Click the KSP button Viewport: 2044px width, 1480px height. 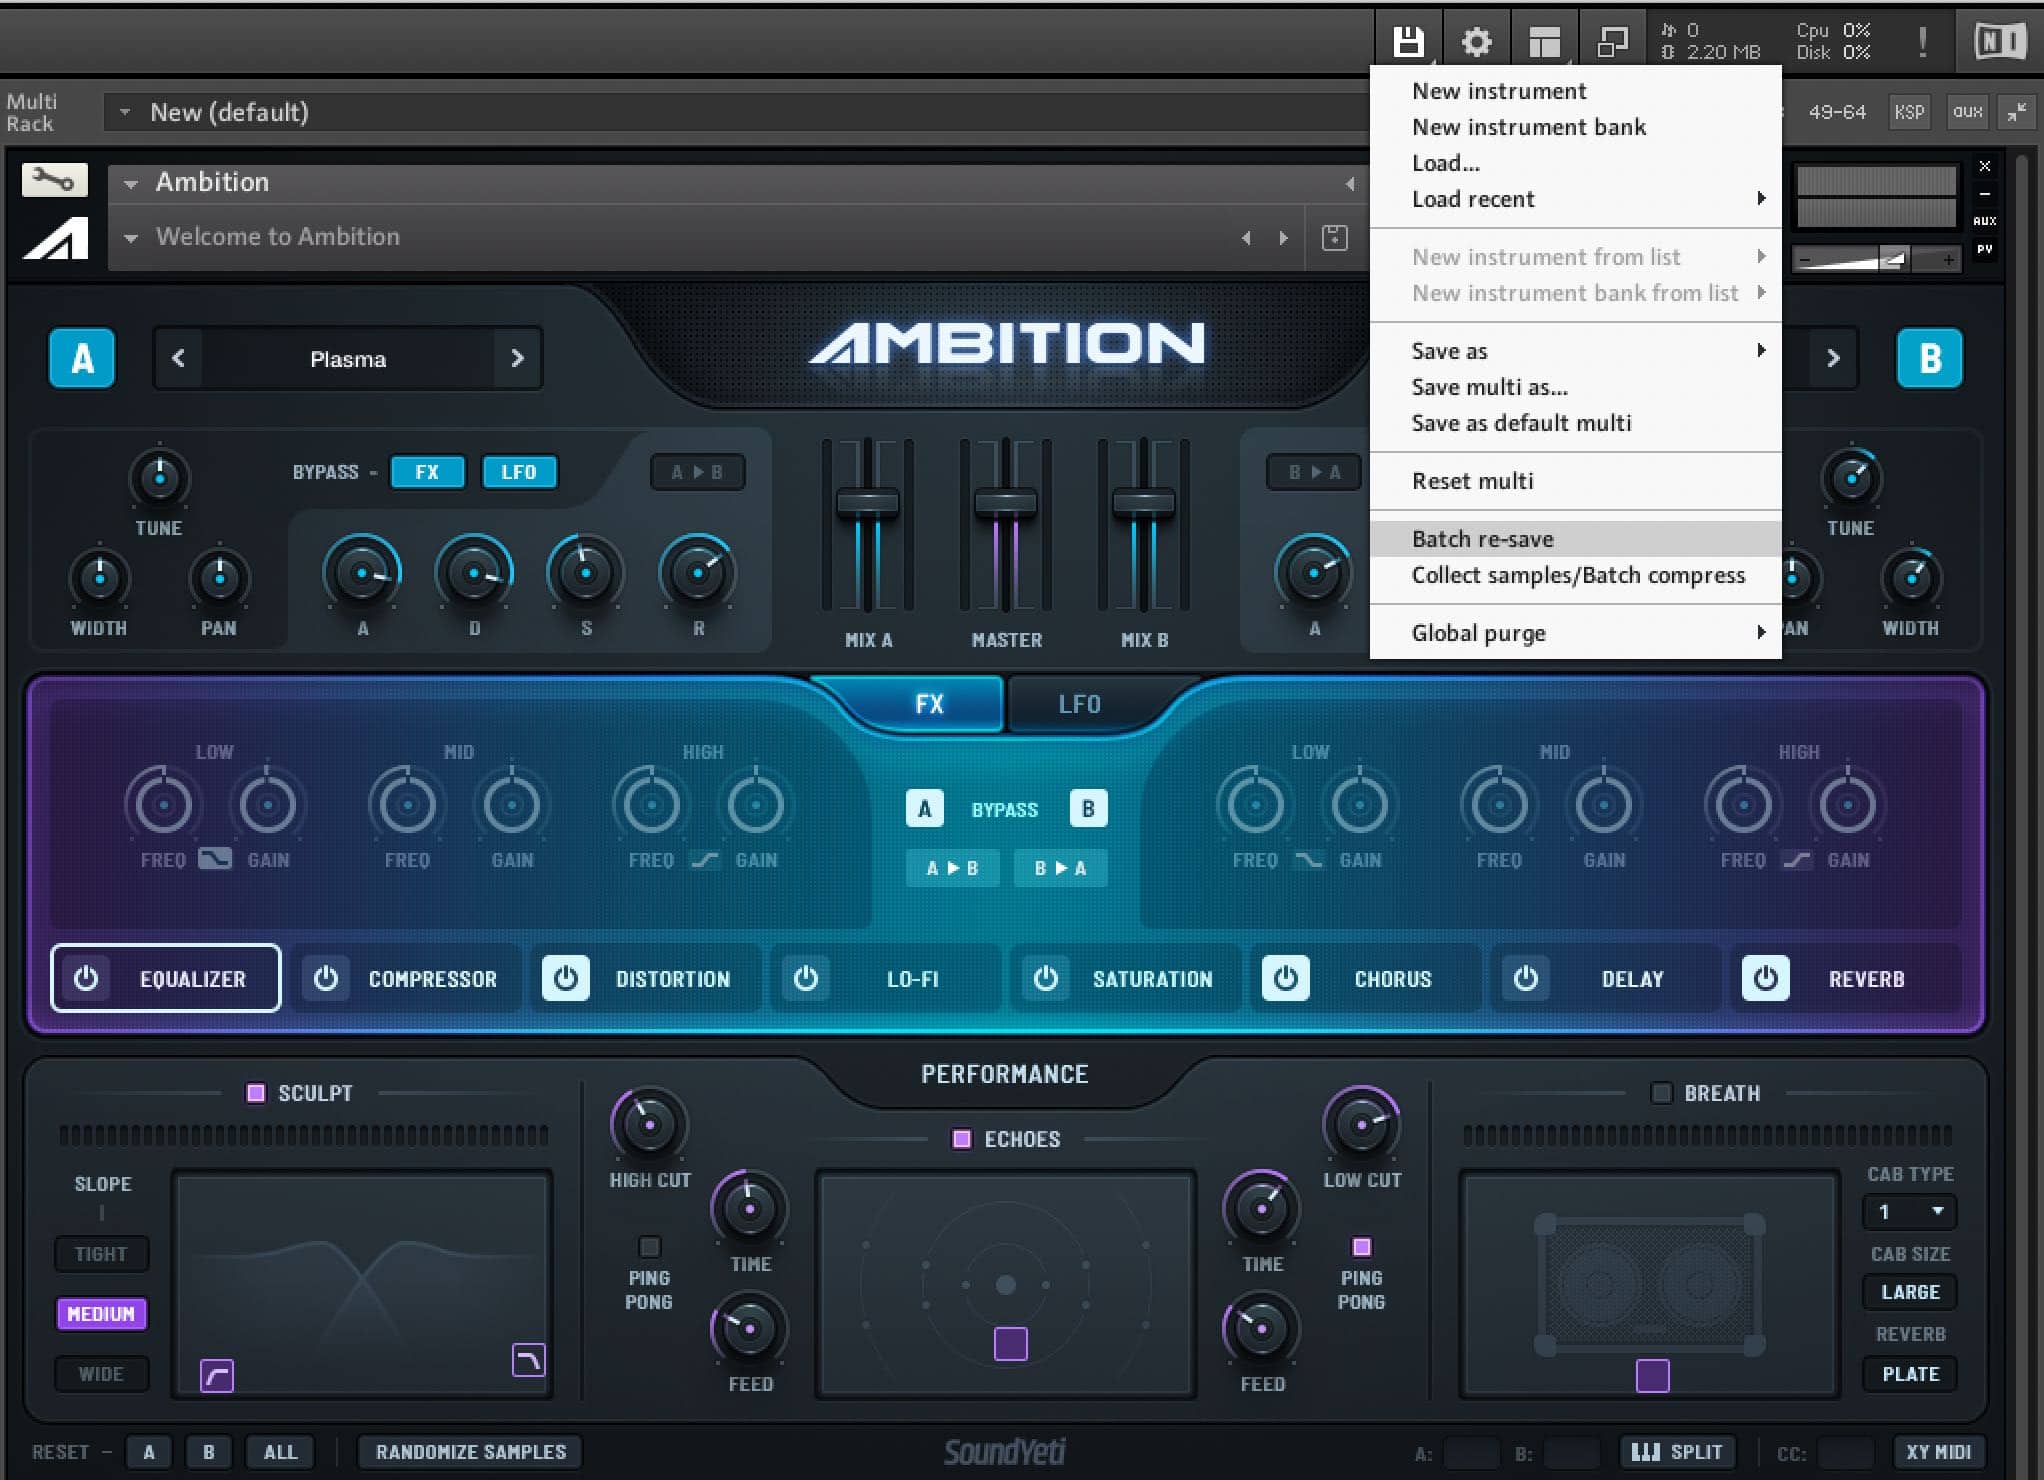pos(1909,112)
